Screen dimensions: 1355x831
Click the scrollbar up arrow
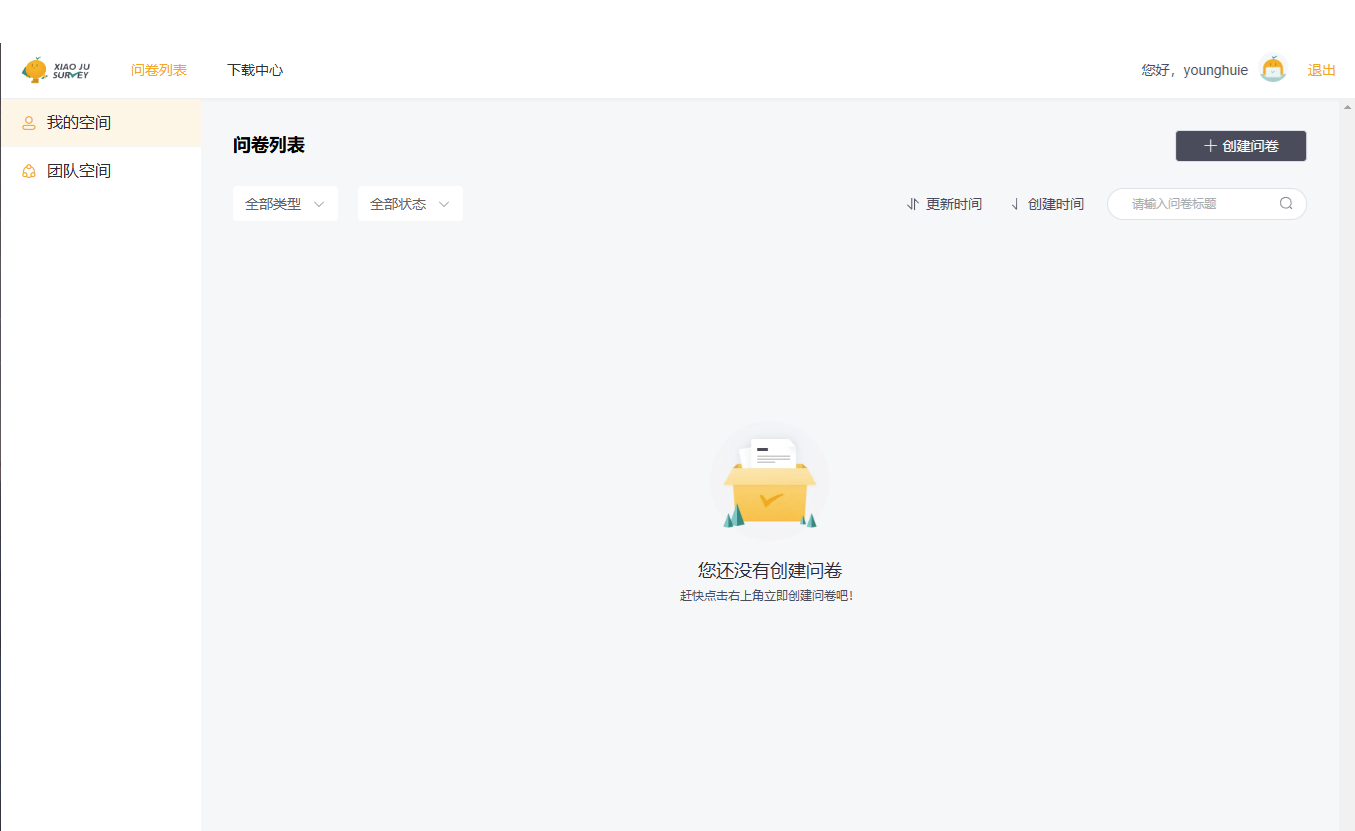[x=1347, y=107]
